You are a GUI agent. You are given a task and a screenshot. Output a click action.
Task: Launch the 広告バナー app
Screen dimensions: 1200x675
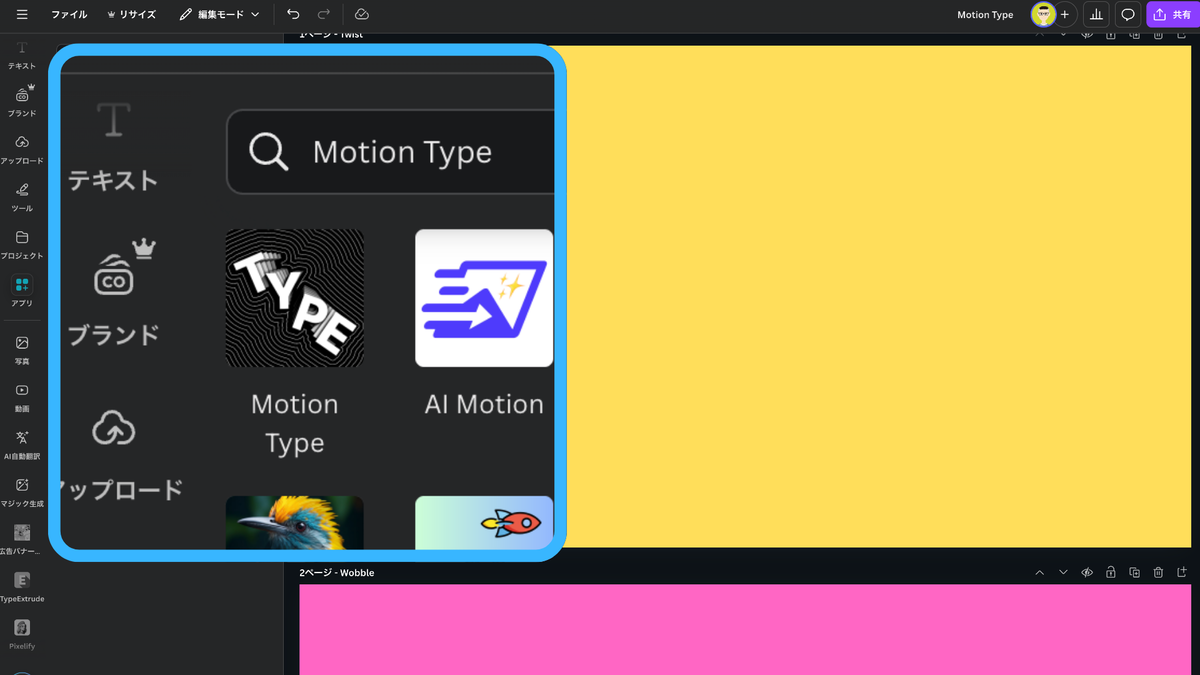click(22, 540)
